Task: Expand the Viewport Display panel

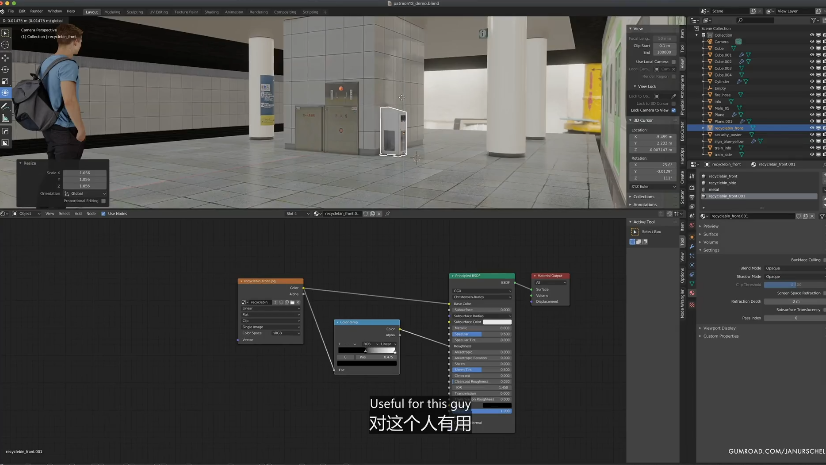Action: pyautogui.click(x=719, y=328)
